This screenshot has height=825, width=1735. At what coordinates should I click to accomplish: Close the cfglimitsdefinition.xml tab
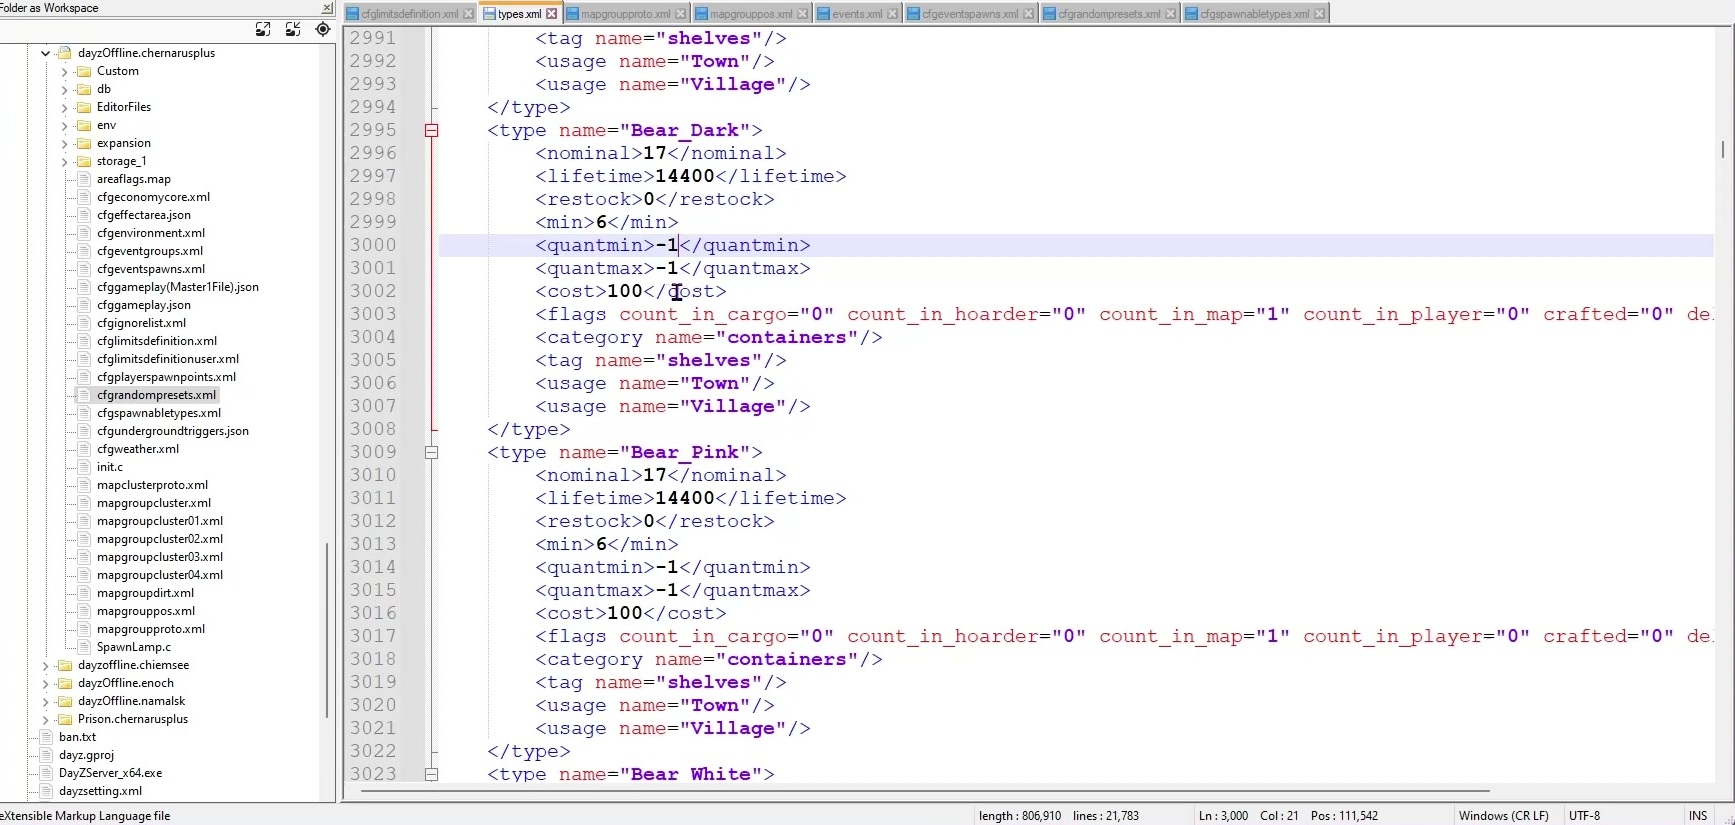pos(468,14)
